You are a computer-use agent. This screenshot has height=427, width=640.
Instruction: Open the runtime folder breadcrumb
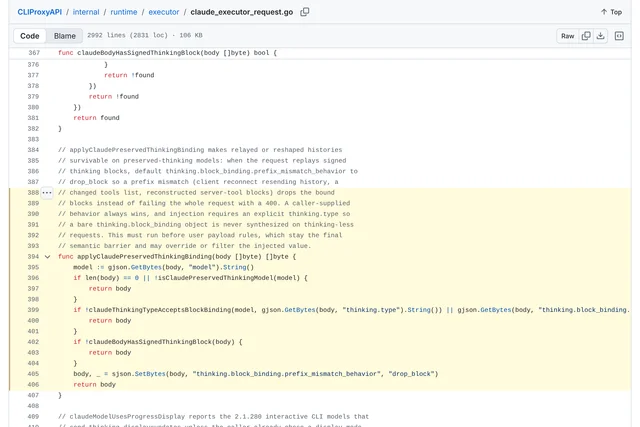tap(124, 12)
